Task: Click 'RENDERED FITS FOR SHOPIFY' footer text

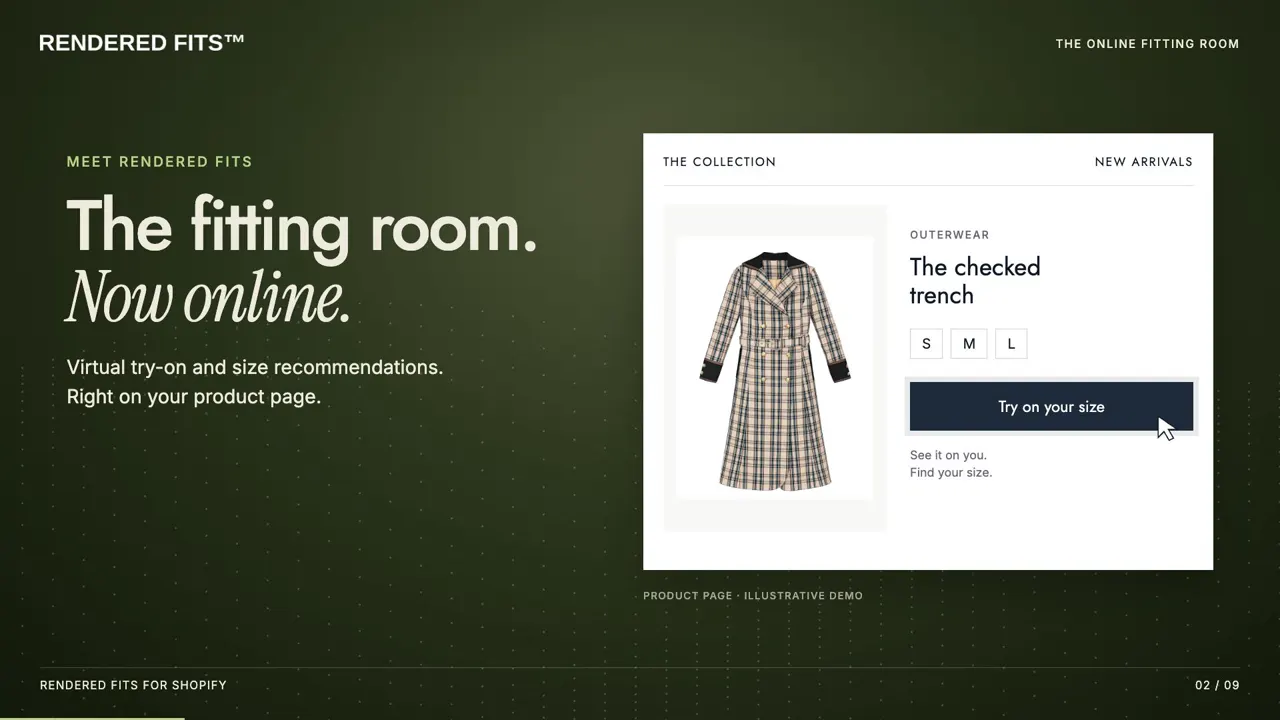Action: [133, 685]
